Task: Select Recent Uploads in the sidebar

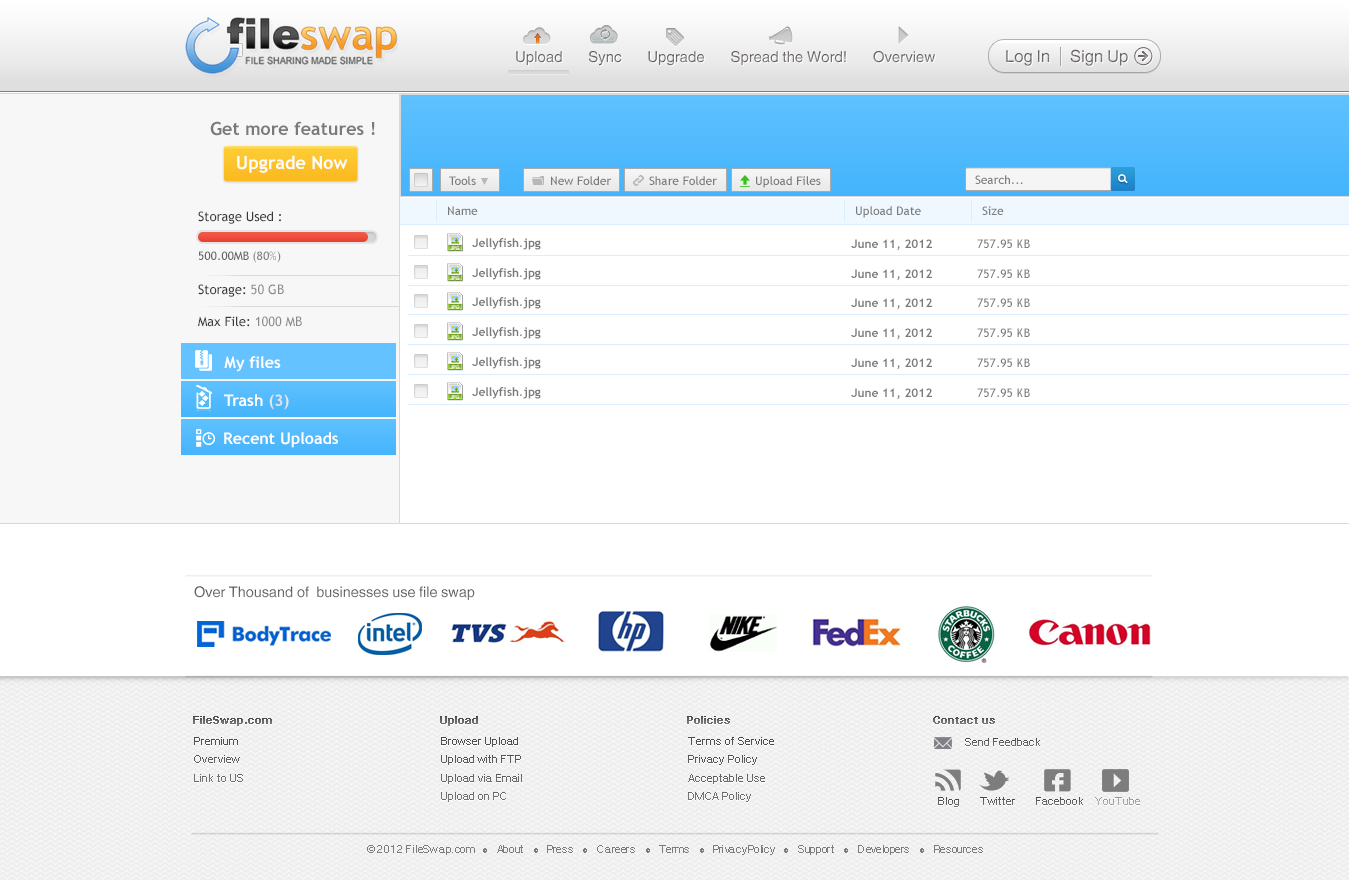Action: tap(288, 438)
